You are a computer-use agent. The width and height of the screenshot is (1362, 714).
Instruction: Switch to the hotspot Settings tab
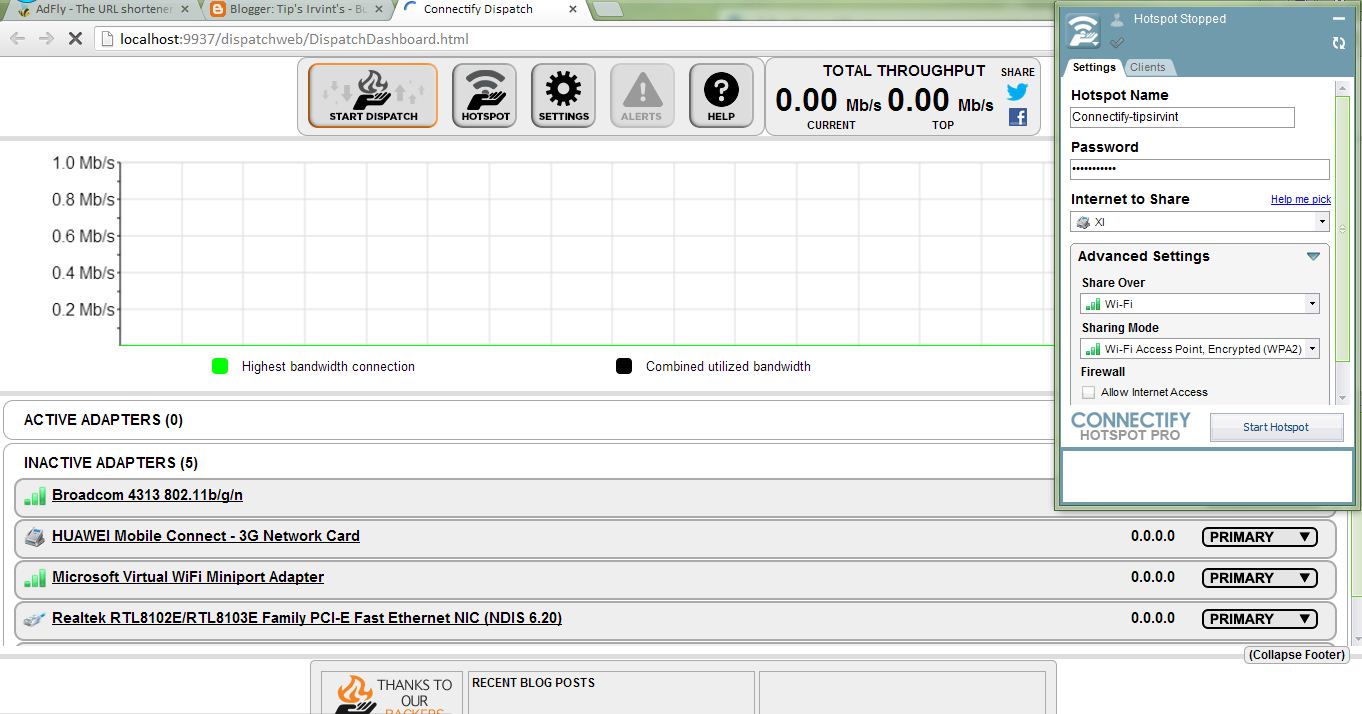click(1094, 67)
